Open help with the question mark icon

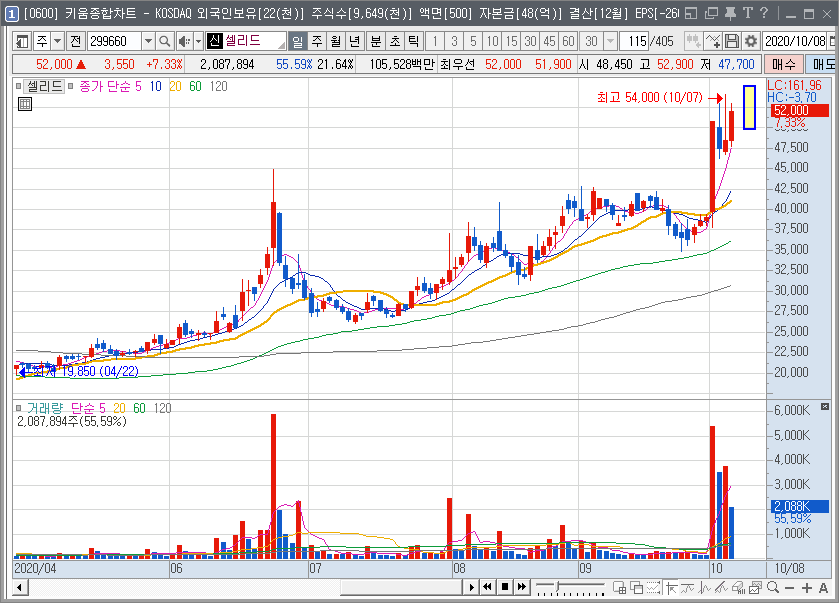(764, 13)
